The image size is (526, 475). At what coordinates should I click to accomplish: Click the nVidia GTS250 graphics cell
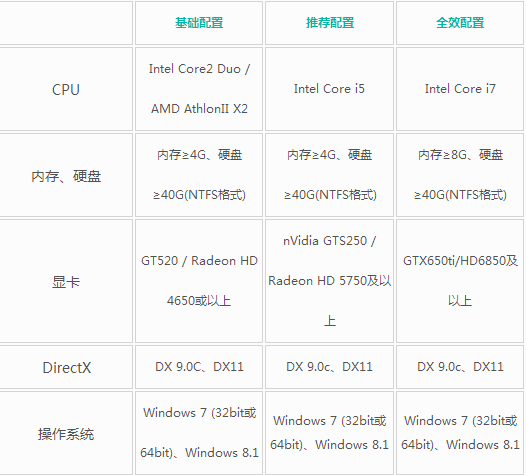(x=329, y=281)
